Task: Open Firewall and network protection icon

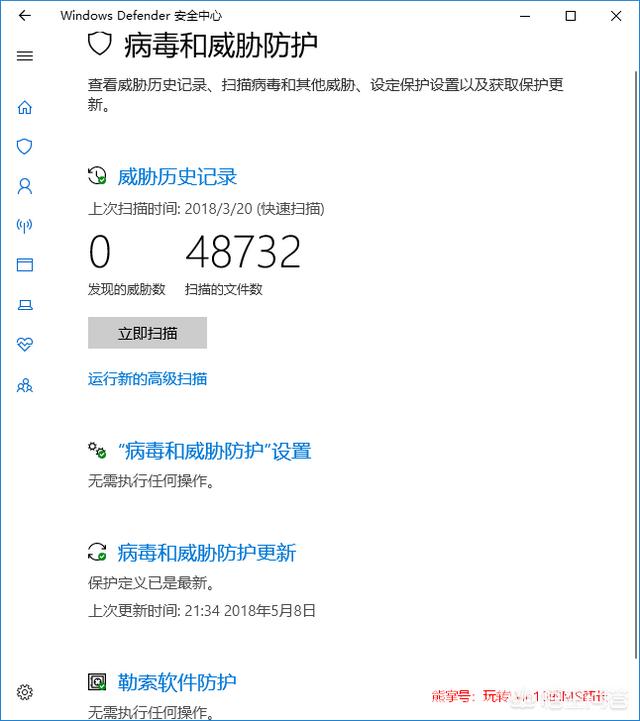Action: [x=25, y=226]
